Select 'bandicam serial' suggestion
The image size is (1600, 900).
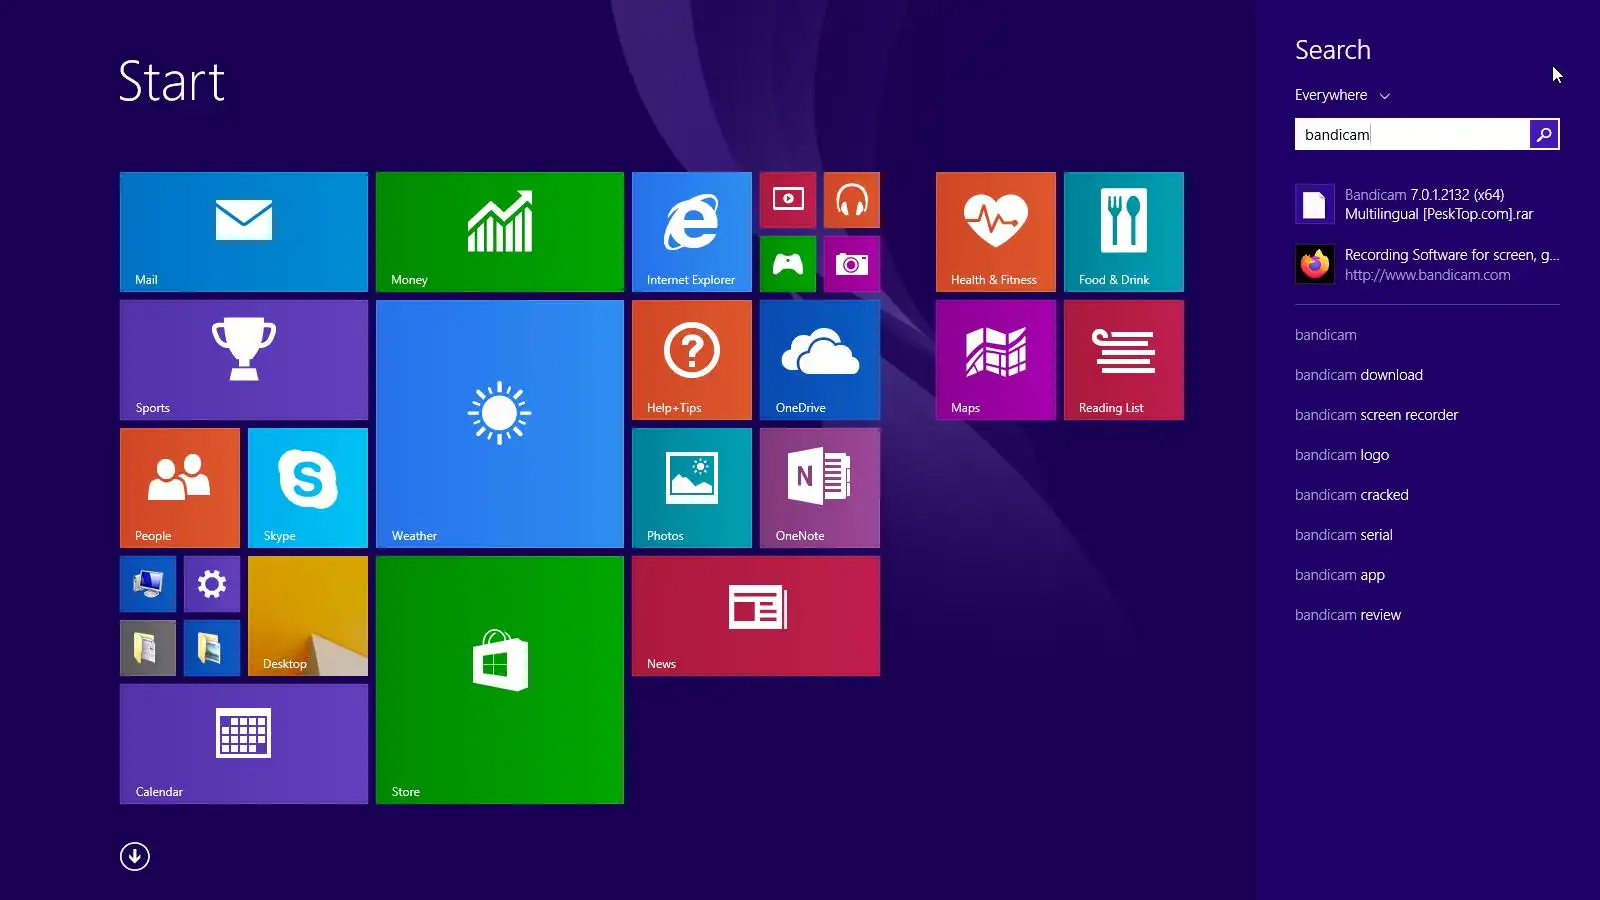[1344, 535]
